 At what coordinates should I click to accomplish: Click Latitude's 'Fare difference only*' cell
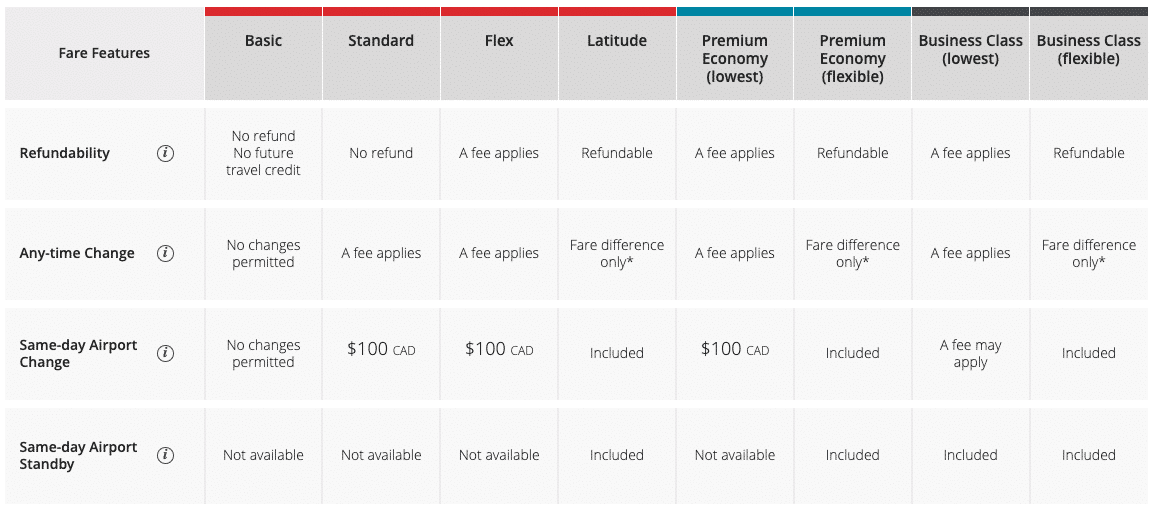pos(617,253)
